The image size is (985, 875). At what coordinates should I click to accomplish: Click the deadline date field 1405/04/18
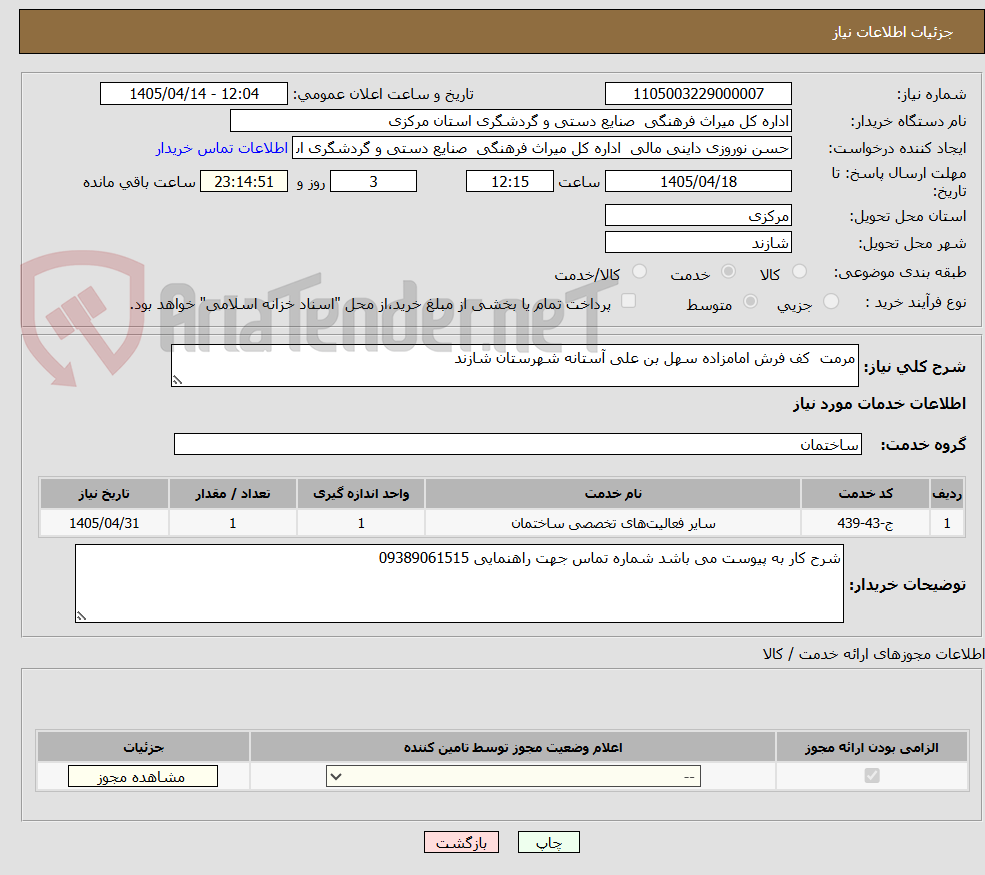698,182
